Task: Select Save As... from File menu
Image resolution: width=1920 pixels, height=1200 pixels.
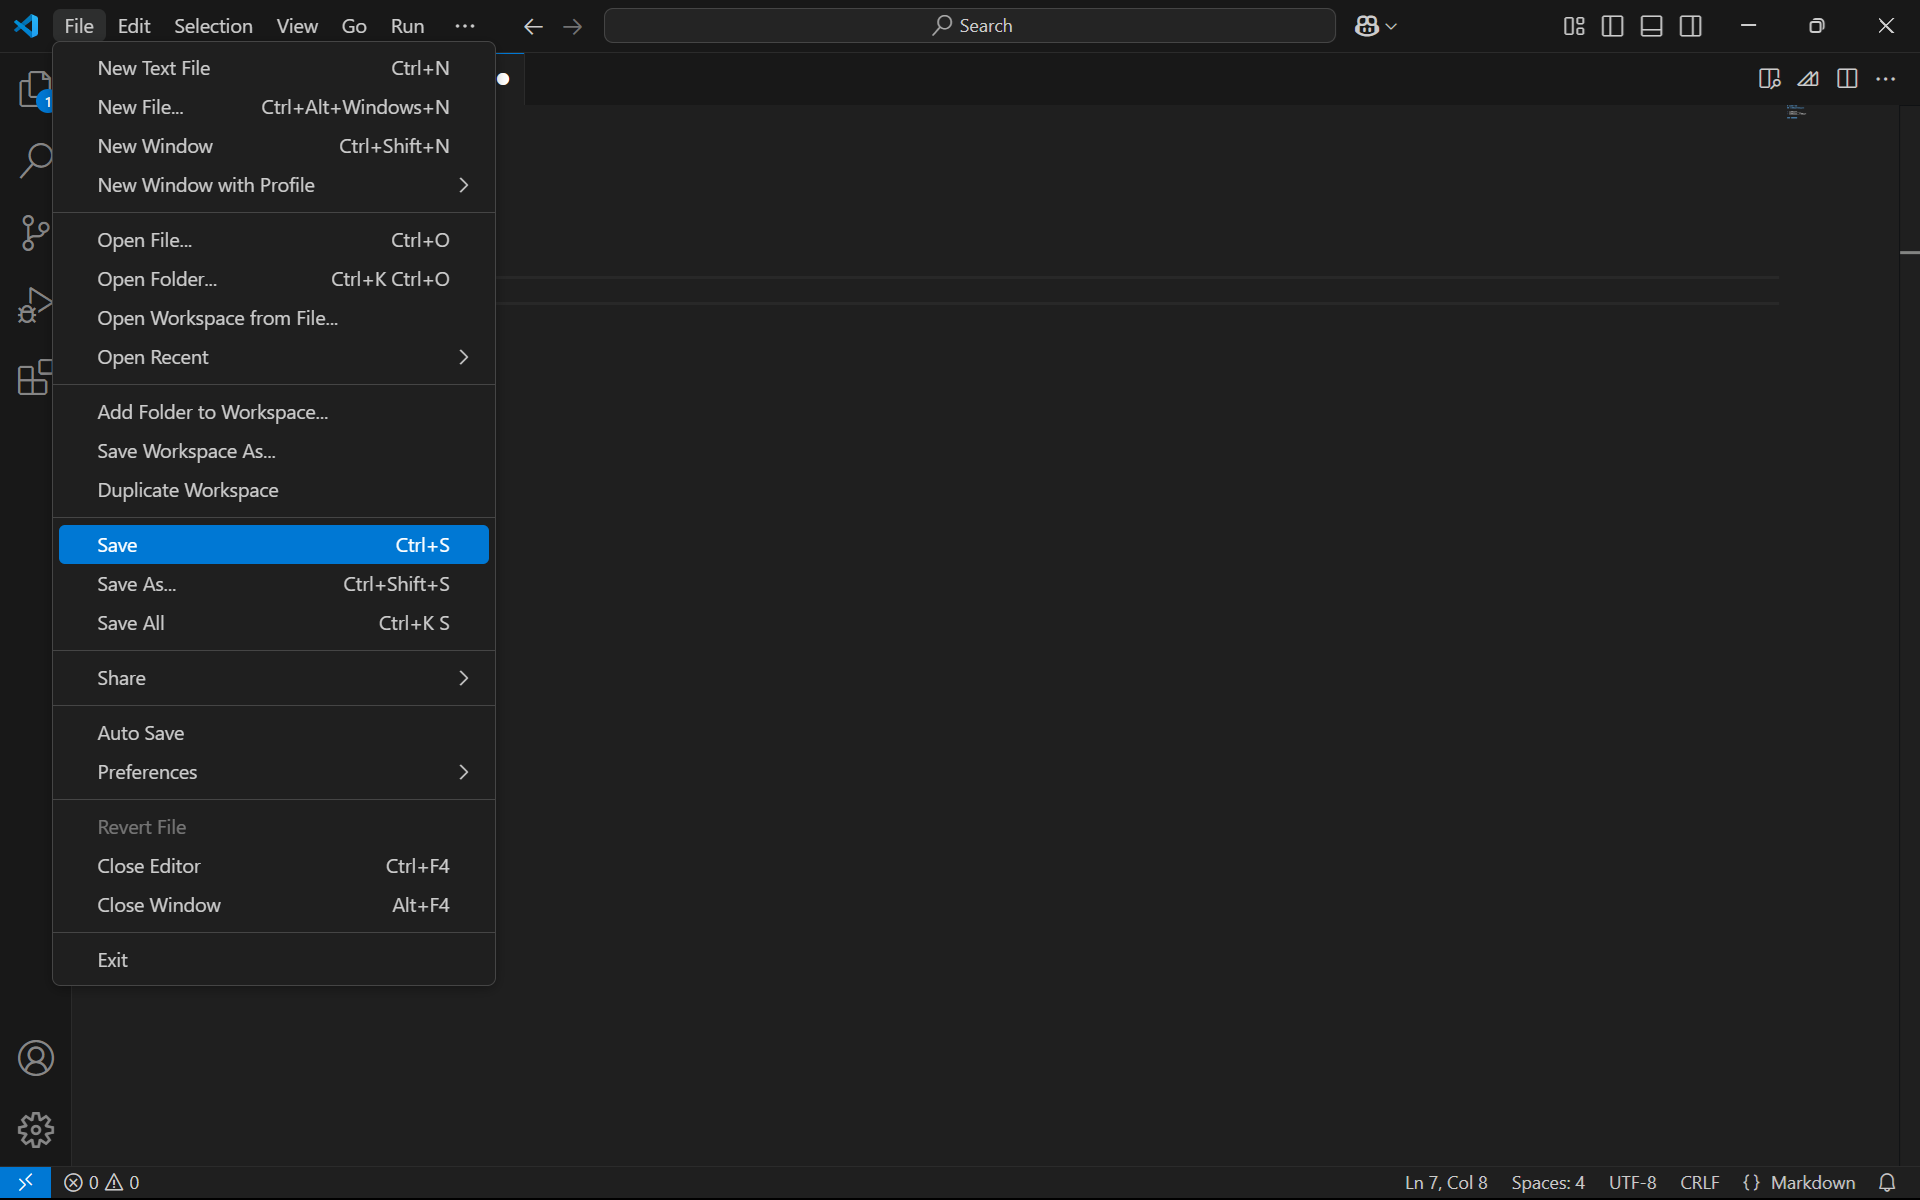Action: pyautogui.click(x=137, y=584)
